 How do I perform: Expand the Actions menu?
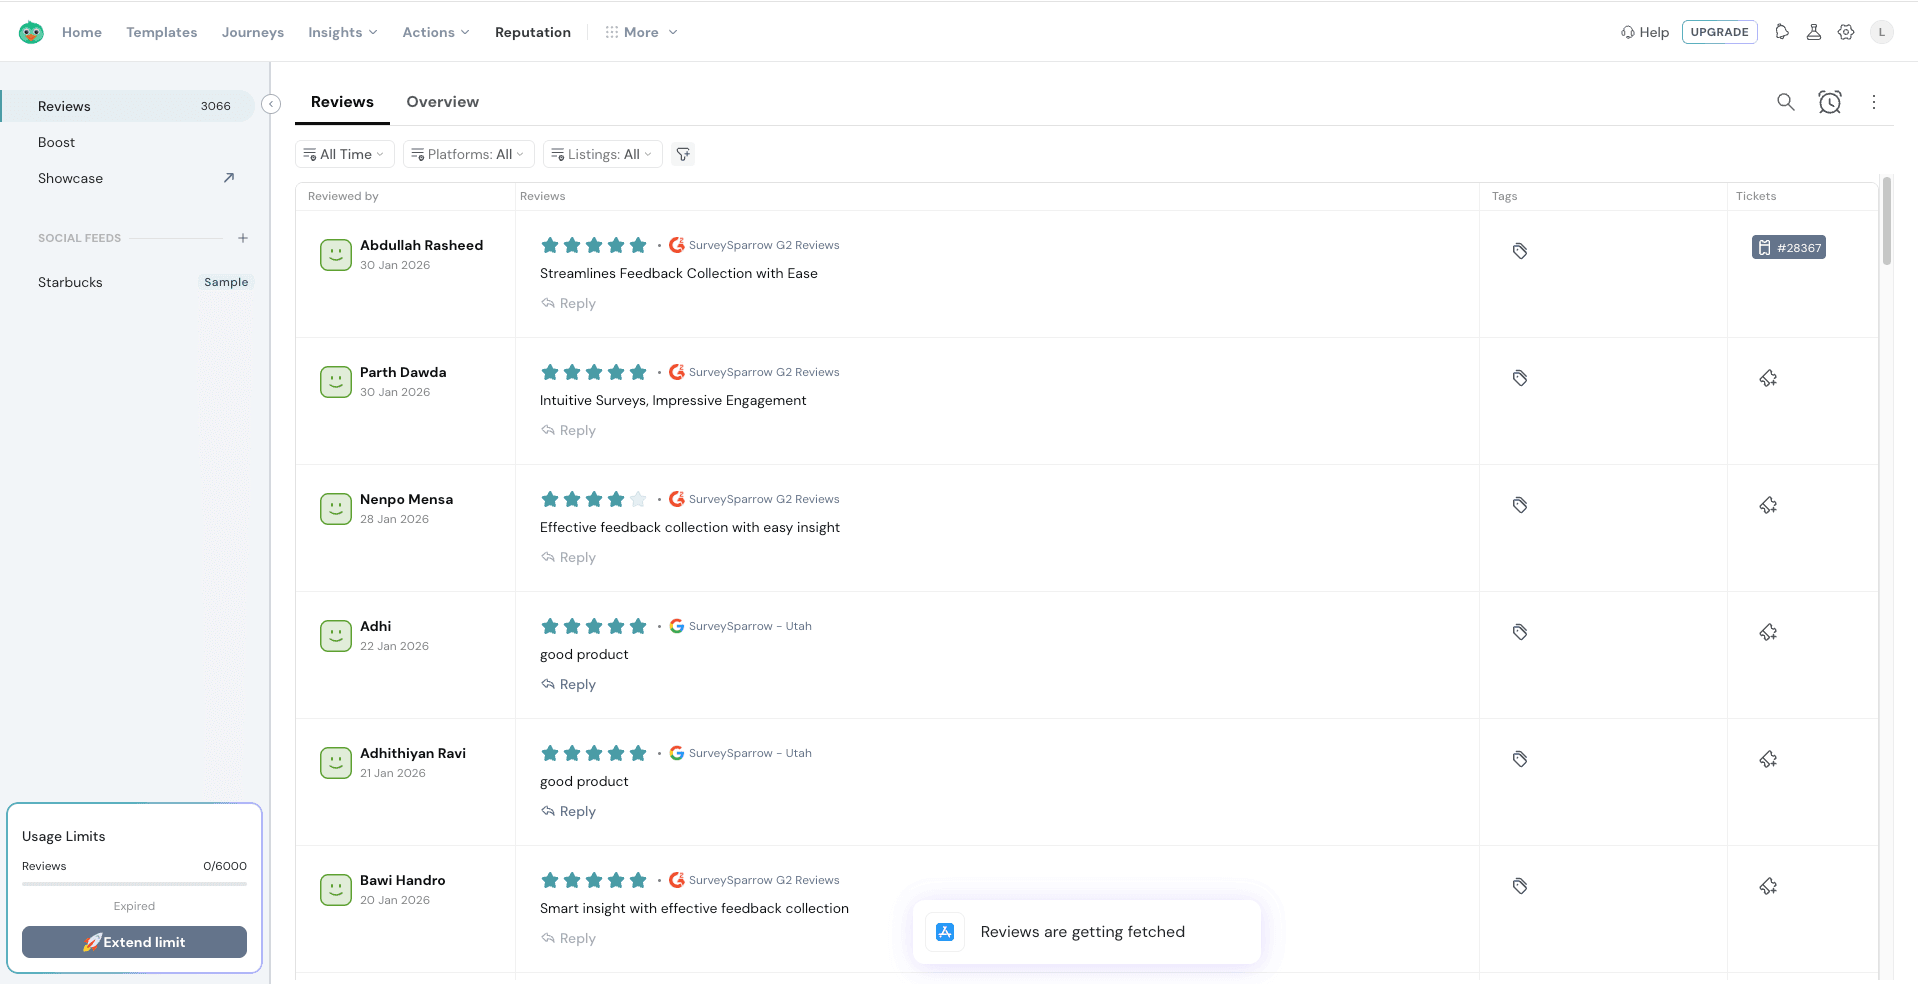pyautogui.click(x=436, y=32)
